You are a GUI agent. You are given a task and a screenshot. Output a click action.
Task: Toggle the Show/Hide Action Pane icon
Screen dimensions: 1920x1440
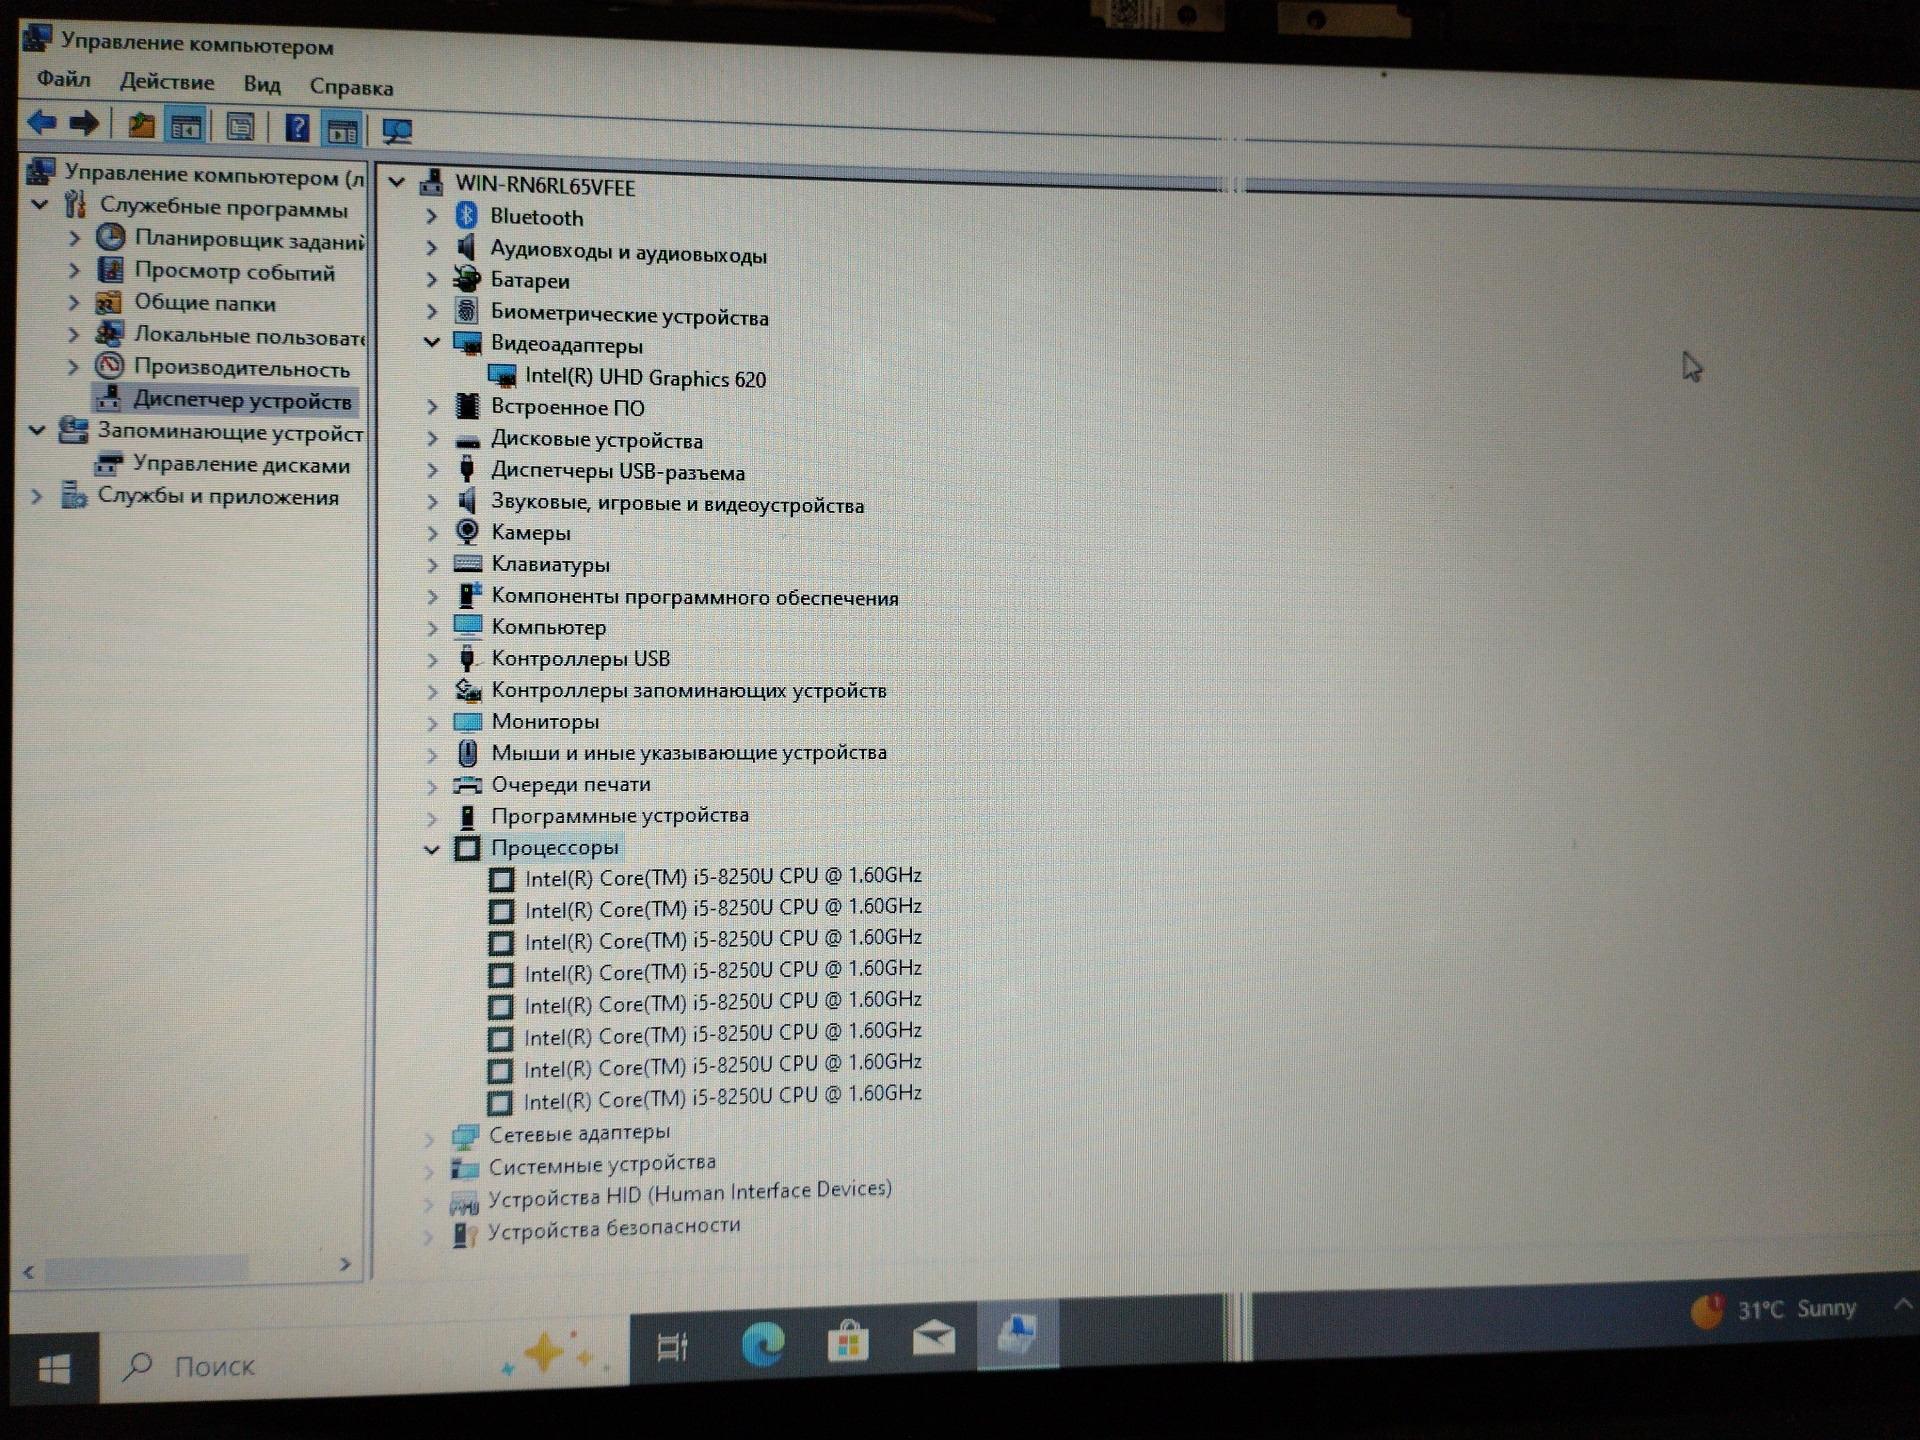pos(342,130)
